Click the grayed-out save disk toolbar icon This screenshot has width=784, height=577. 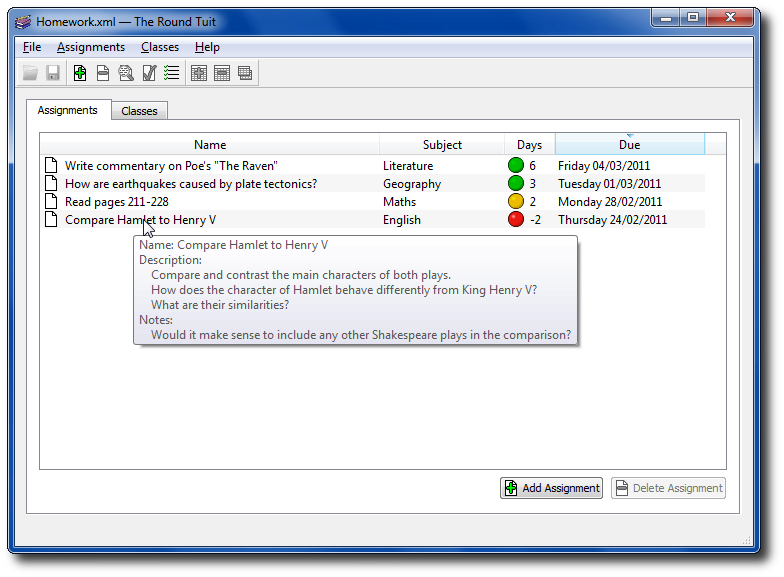[x=53, y=73]
